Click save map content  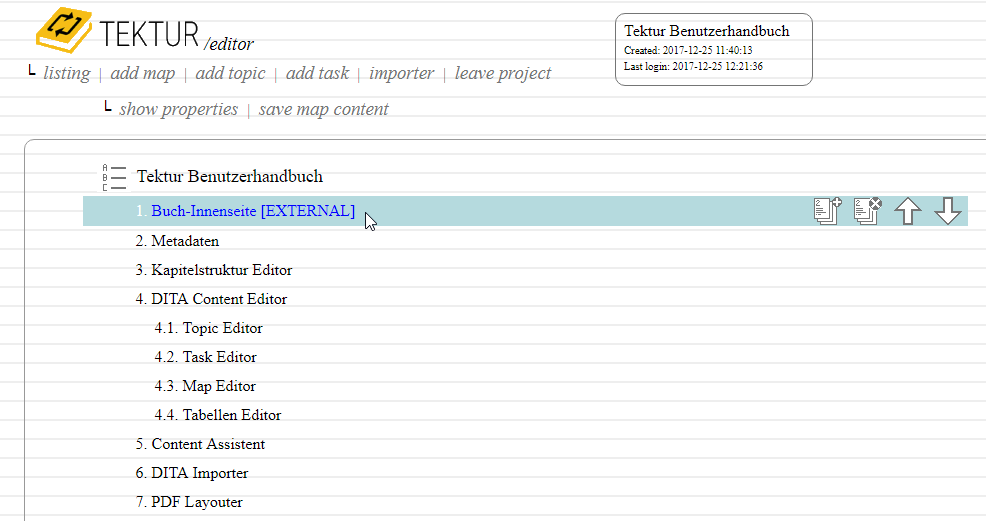pos(323,109)
